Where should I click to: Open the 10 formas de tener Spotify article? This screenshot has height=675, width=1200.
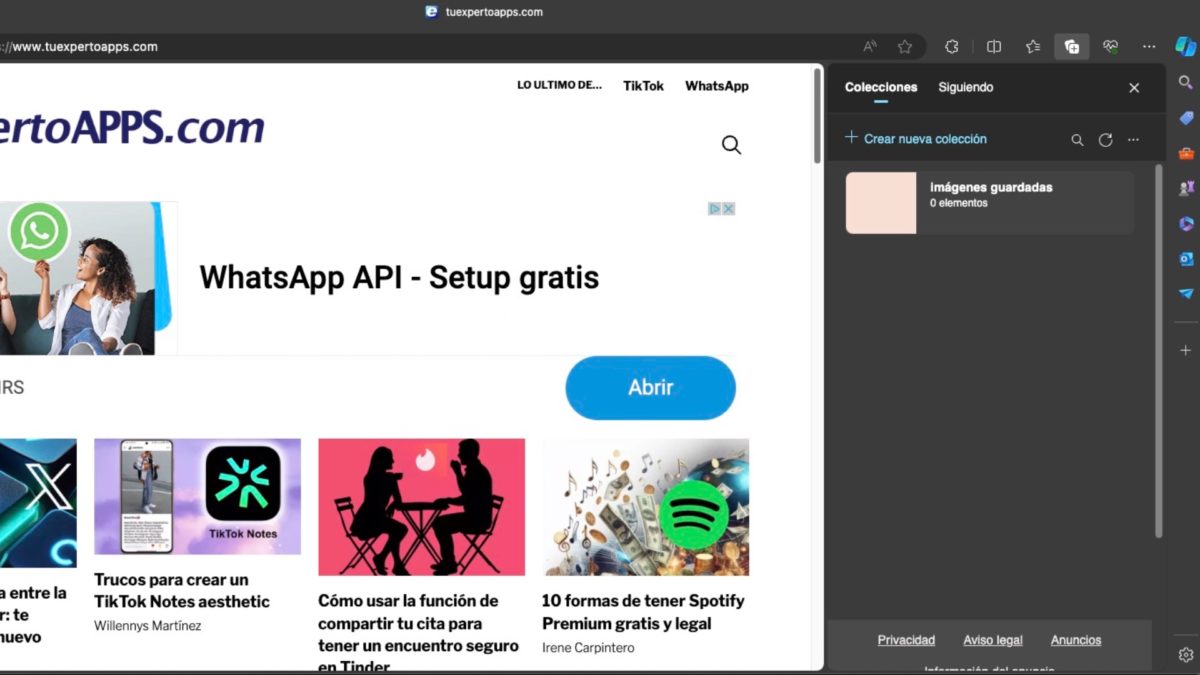coord(643,612)
